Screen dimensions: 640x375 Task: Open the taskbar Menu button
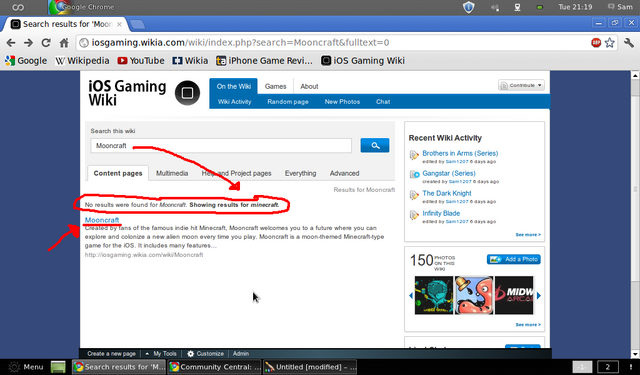click(x=26, y=367)
